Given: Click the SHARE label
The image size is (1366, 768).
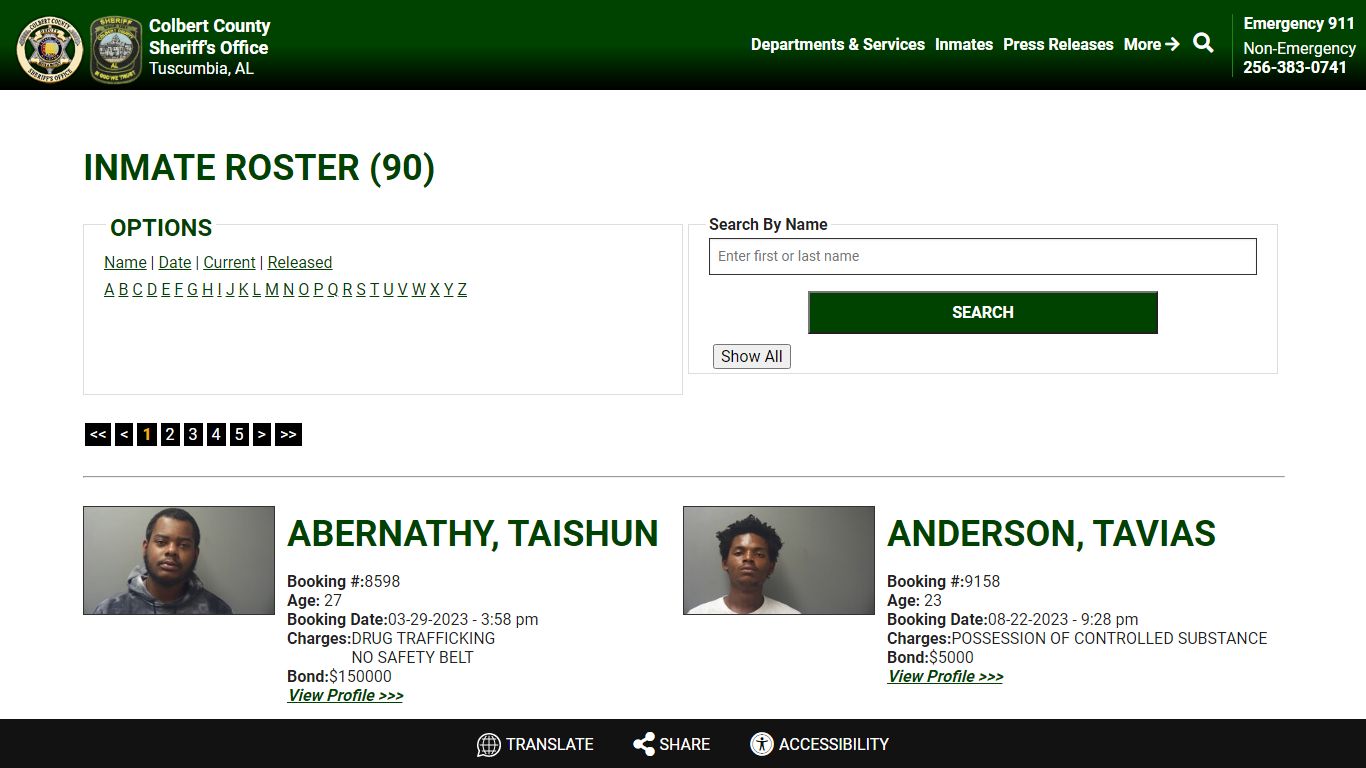Looking at the screenshot, I should click(x=685, y=744).
